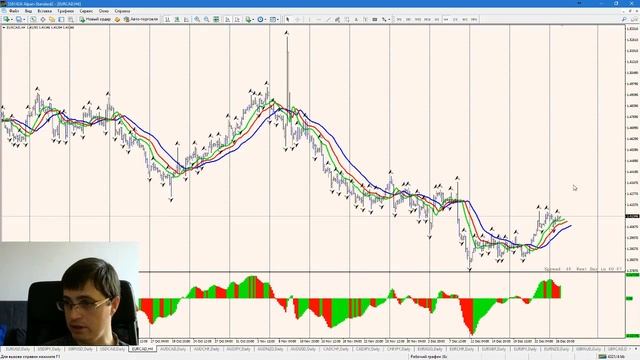Switch to AUDCAD,Daily chart tab

173,349
